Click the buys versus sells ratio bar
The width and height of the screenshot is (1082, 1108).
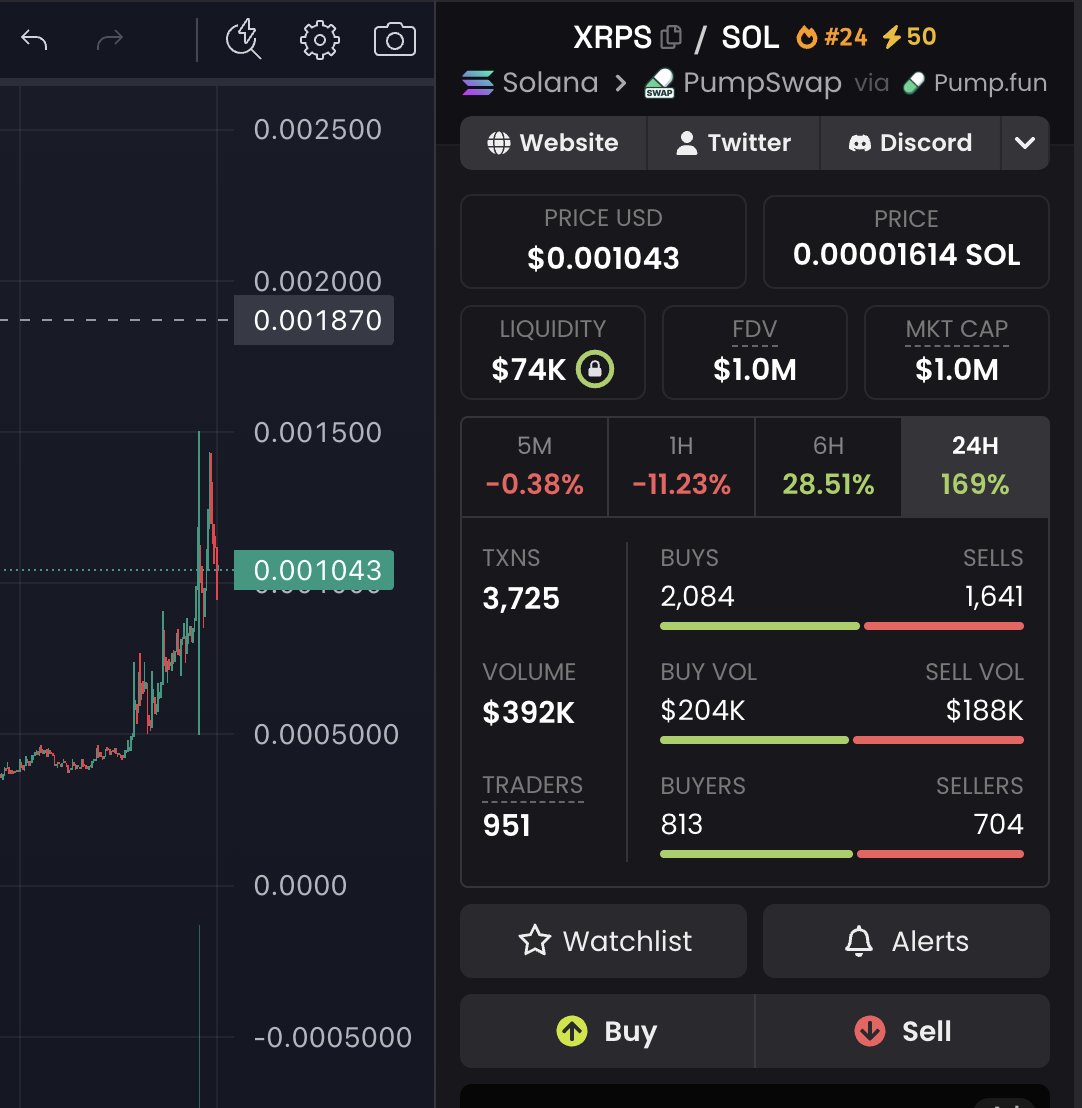842,626
